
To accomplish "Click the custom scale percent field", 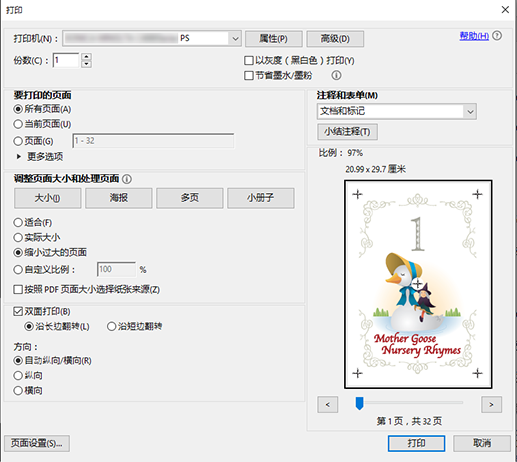I will pos(116,269).
